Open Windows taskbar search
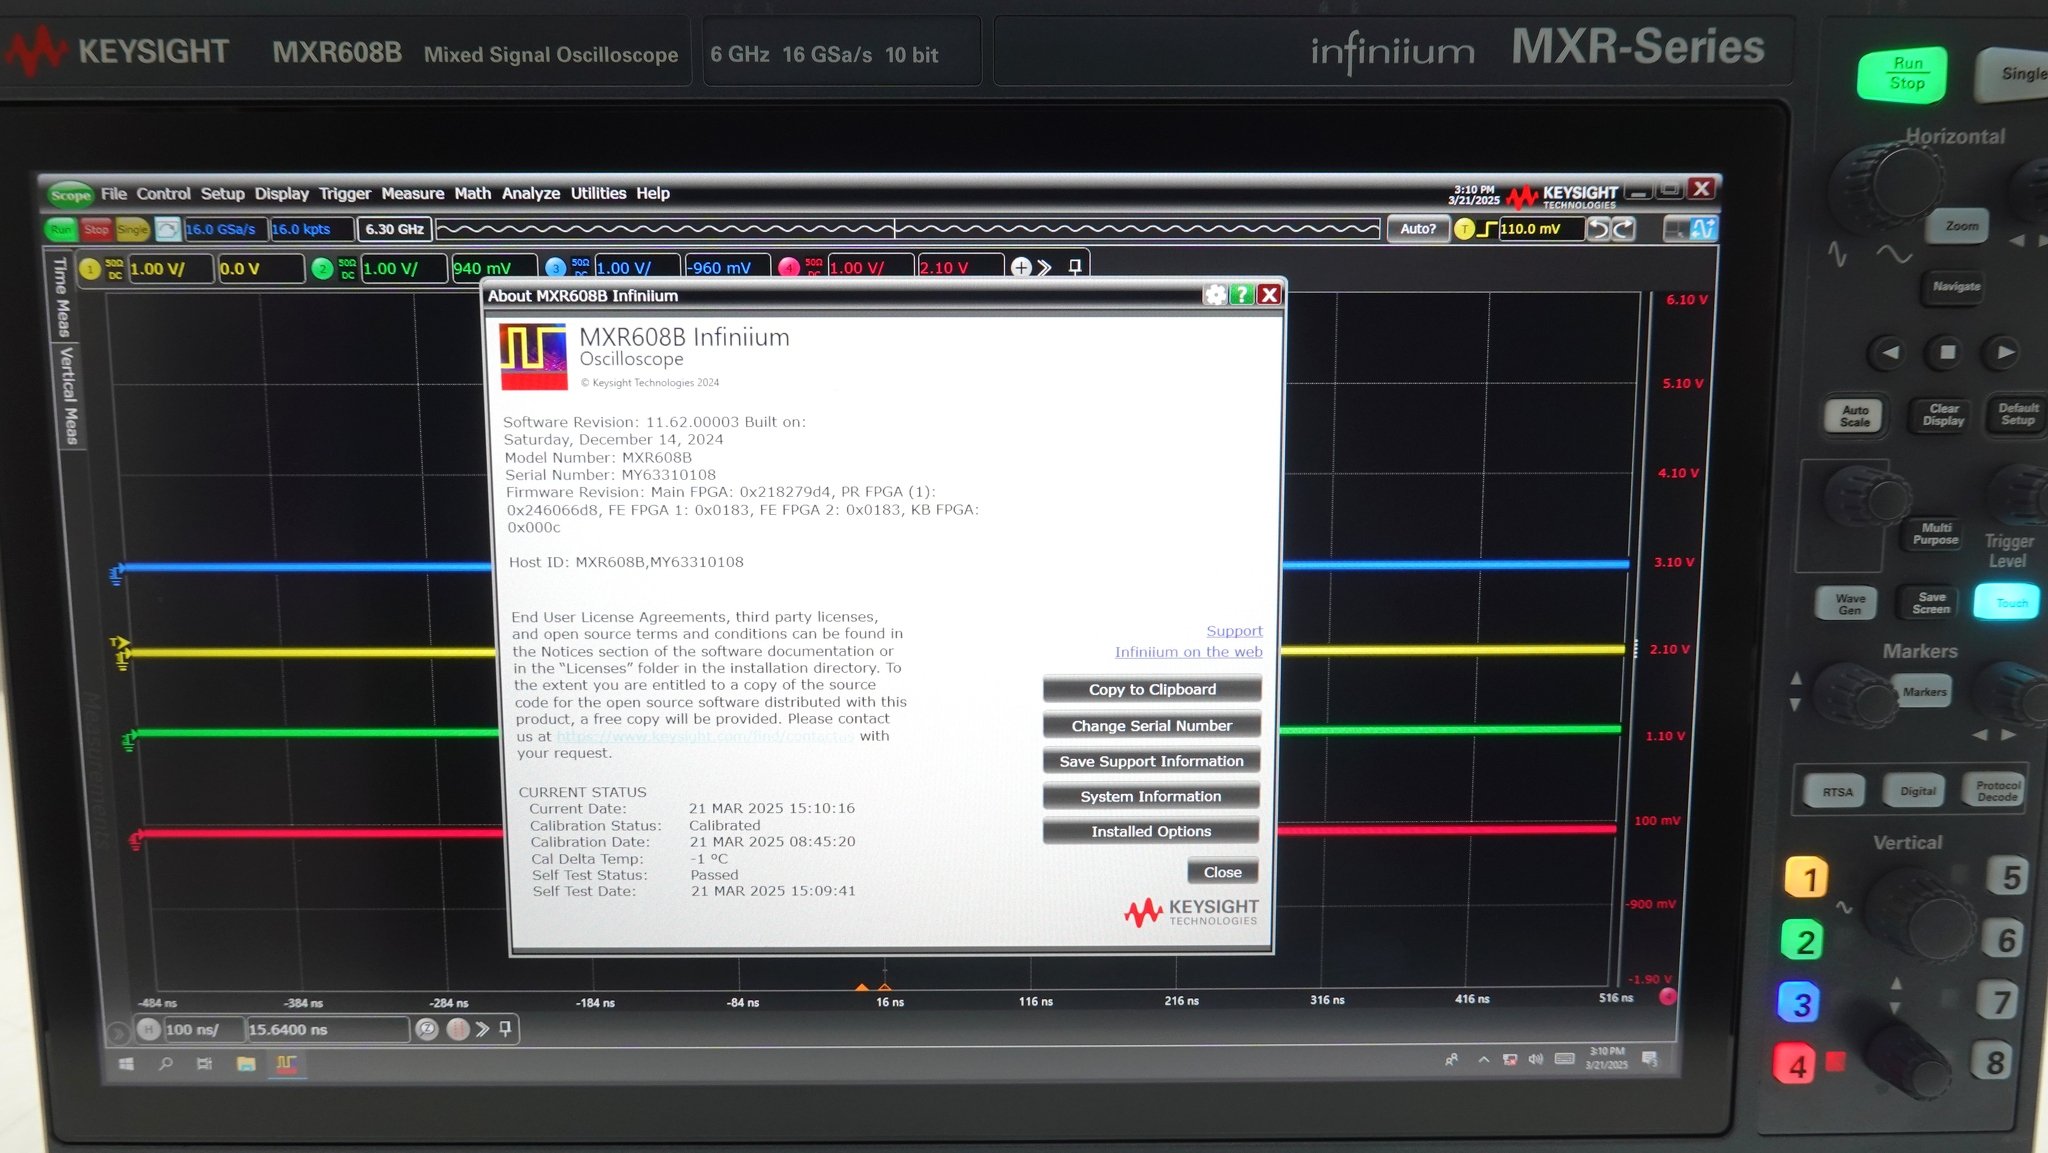 165,1064
